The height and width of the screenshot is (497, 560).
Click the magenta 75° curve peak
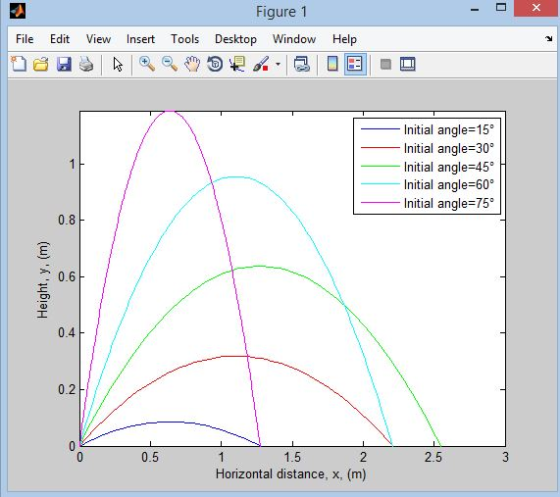(170, 111)
